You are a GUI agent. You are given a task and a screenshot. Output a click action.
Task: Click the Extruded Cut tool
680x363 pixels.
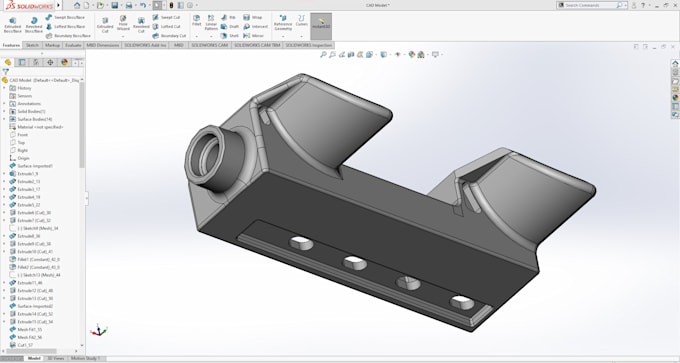(x=105, y=25)
